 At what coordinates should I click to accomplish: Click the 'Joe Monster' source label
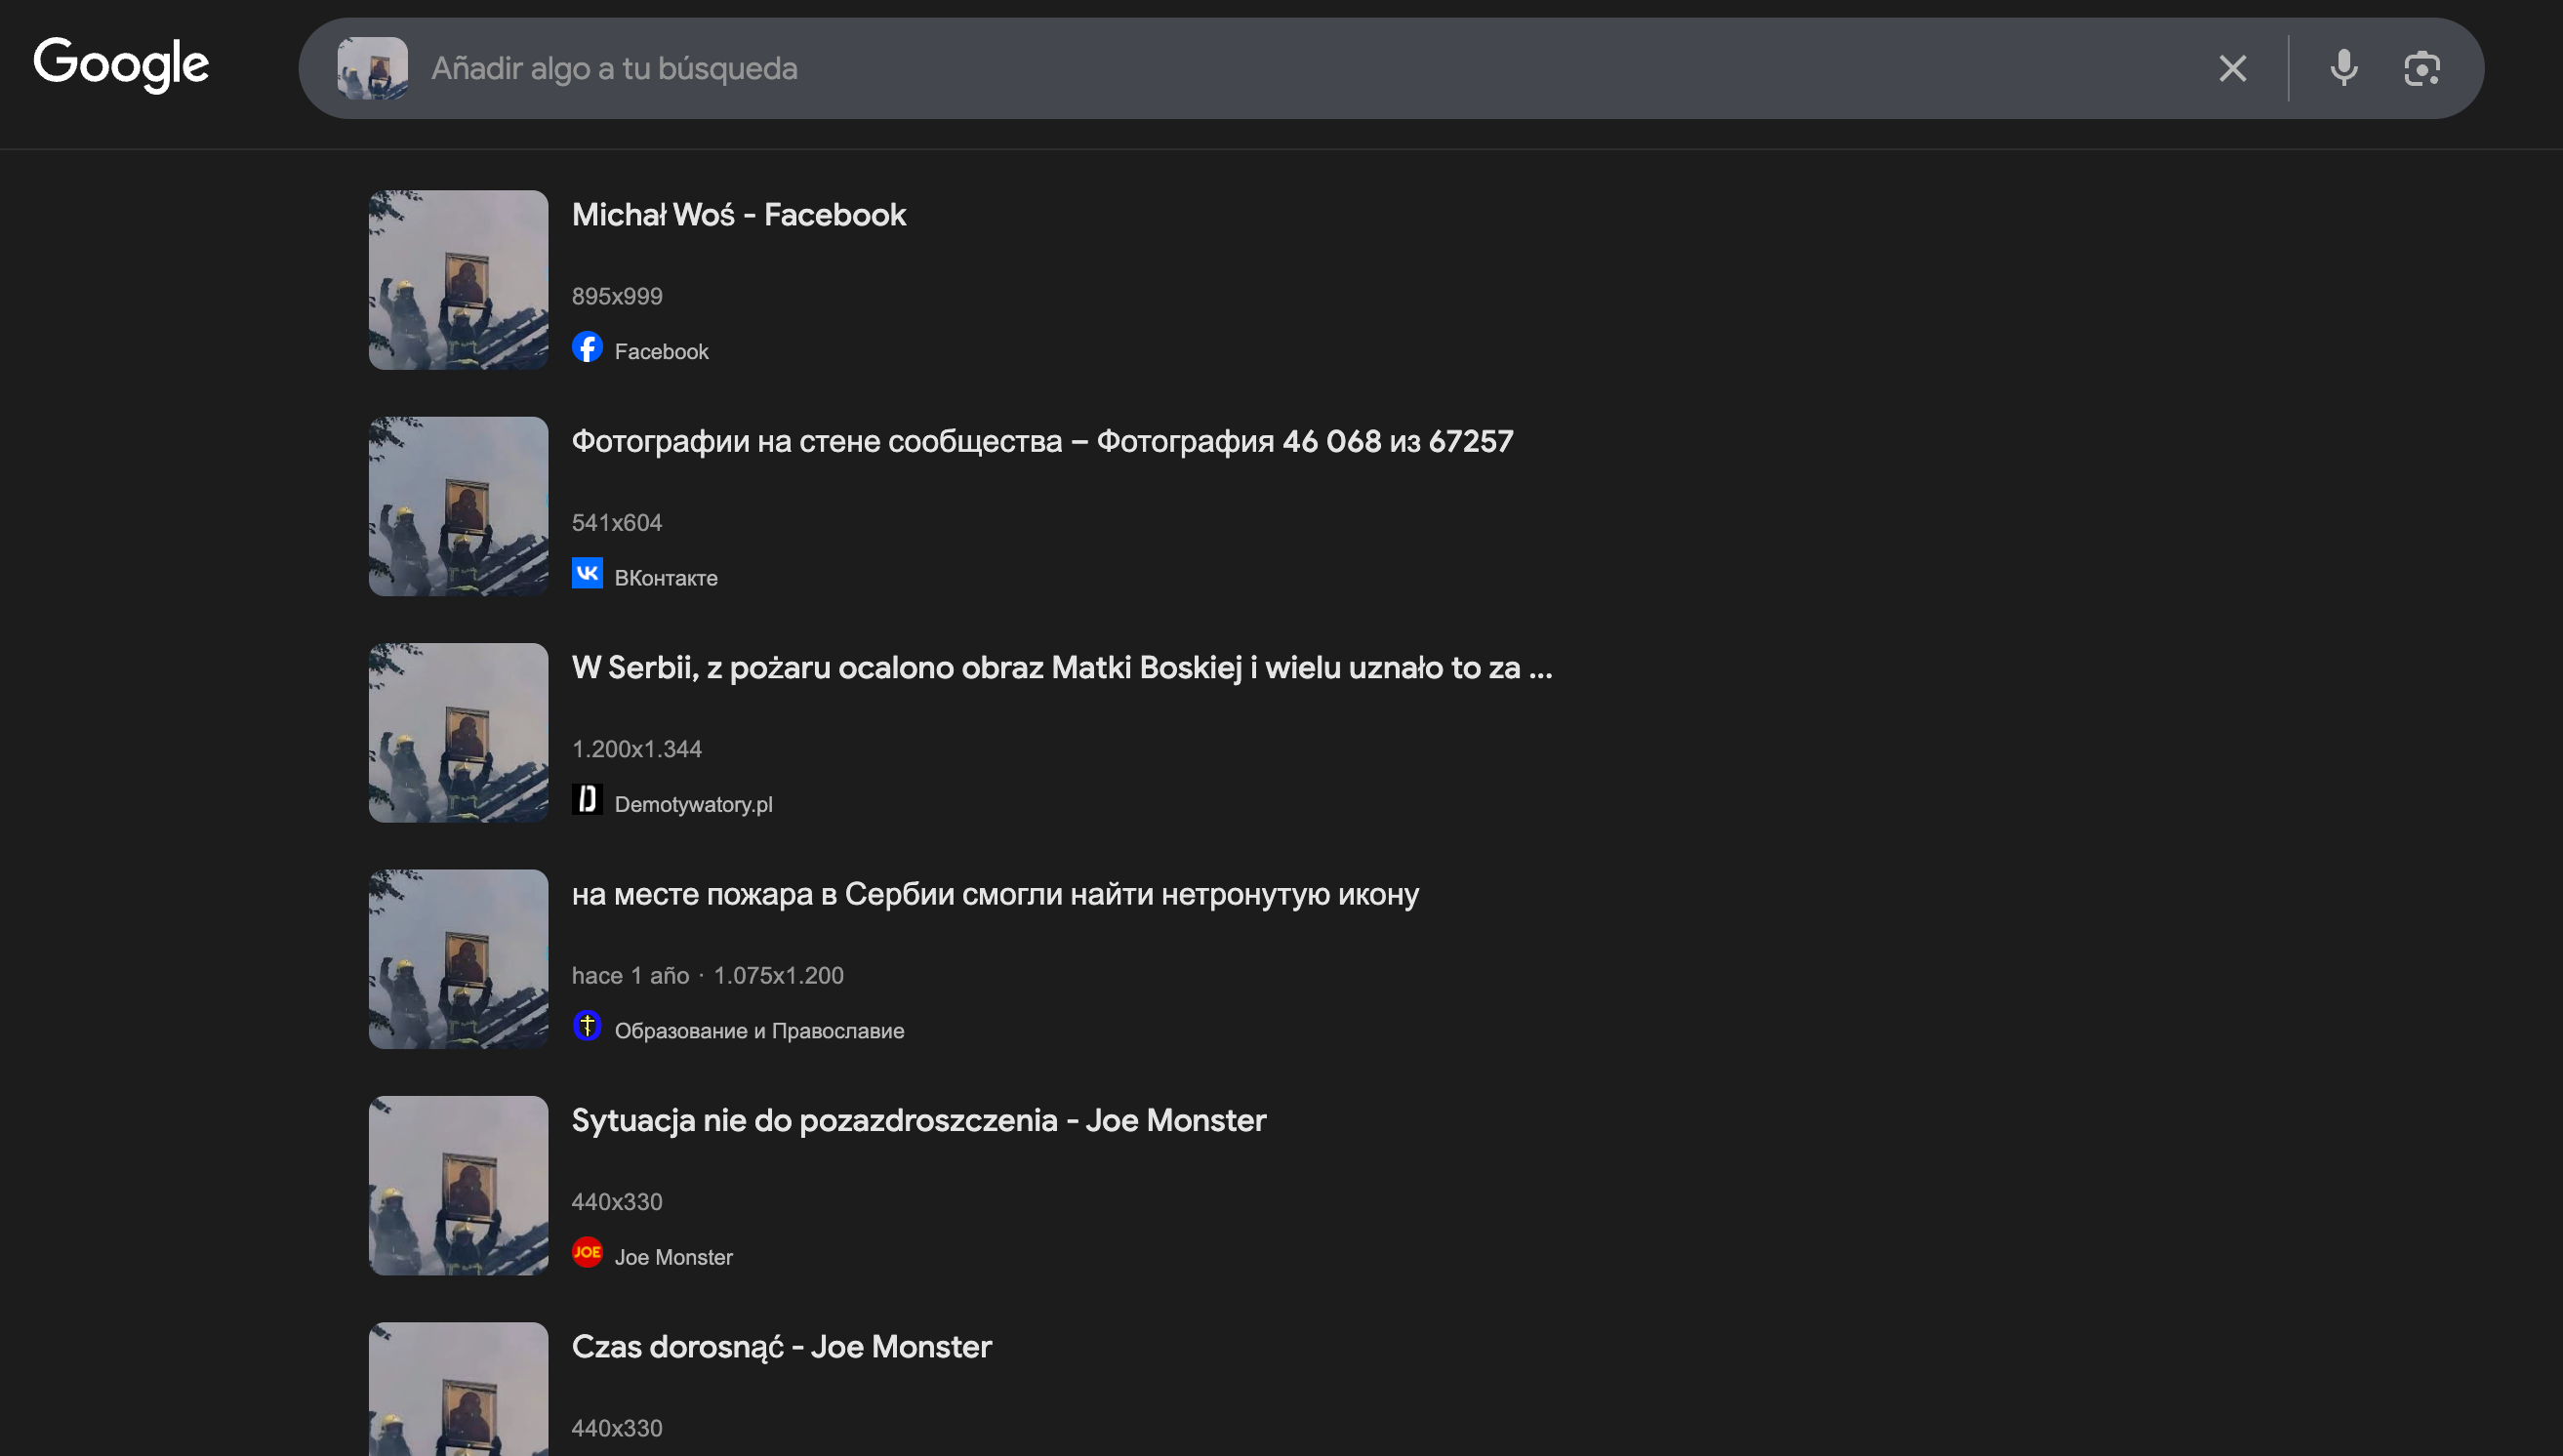click(x=673, y=1258)
